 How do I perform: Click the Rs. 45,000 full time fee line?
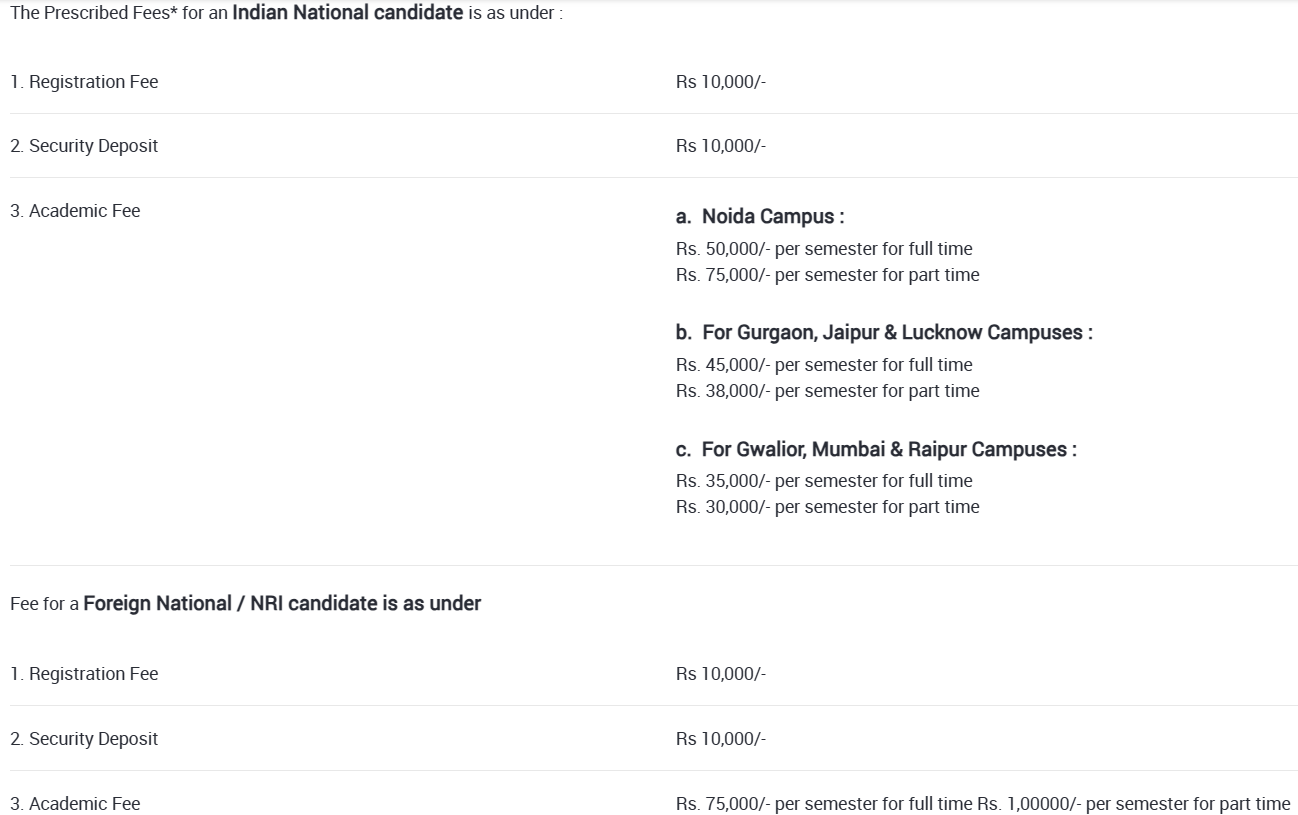823,365
